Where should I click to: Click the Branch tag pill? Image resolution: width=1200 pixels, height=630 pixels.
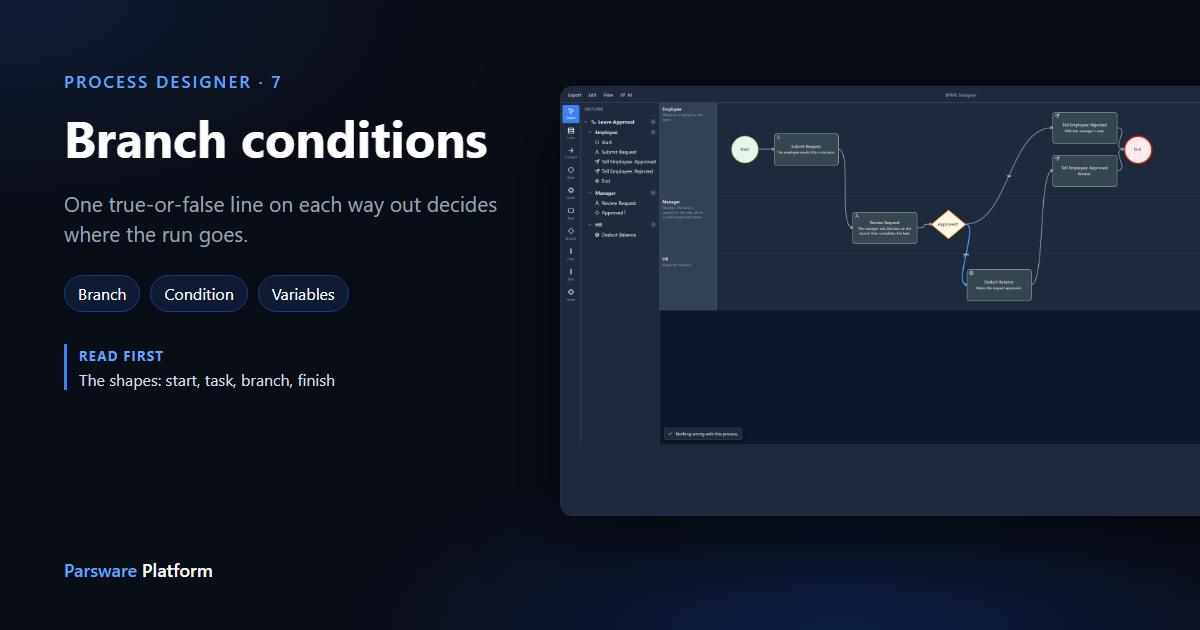pos(102,294)
